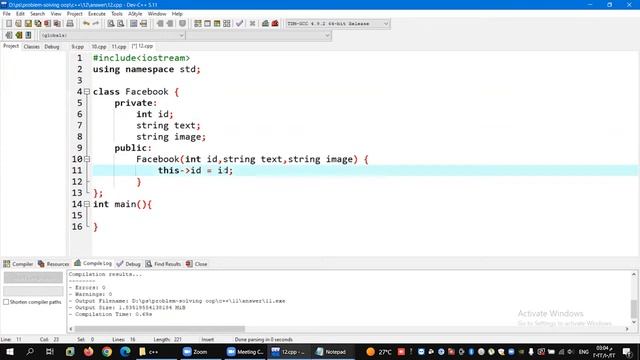Click the Compile & Run icon
Screen dimensions: 640x360
coord(217,24)
